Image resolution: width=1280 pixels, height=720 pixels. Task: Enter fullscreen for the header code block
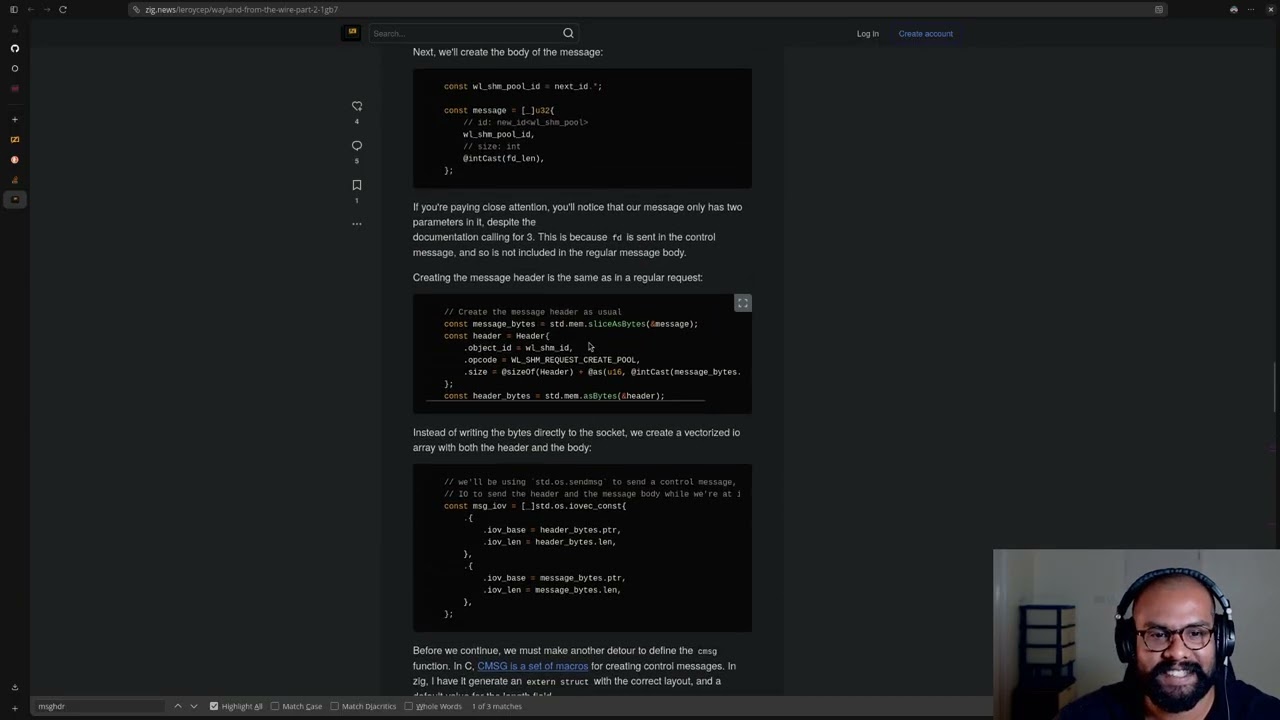[743, 303]
